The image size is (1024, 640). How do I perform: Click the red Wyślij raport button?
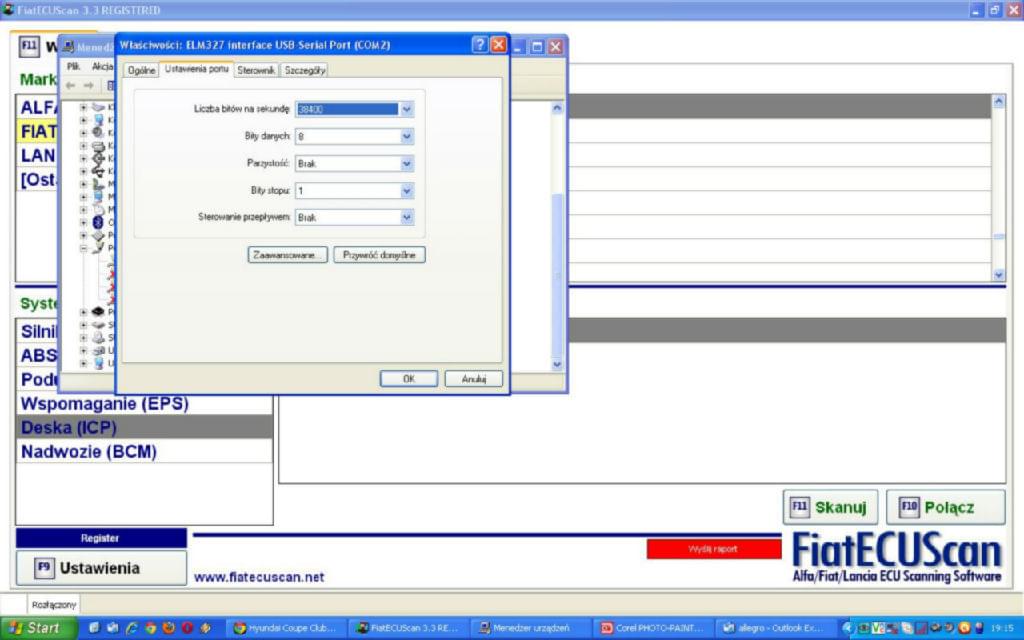(714, 549)
